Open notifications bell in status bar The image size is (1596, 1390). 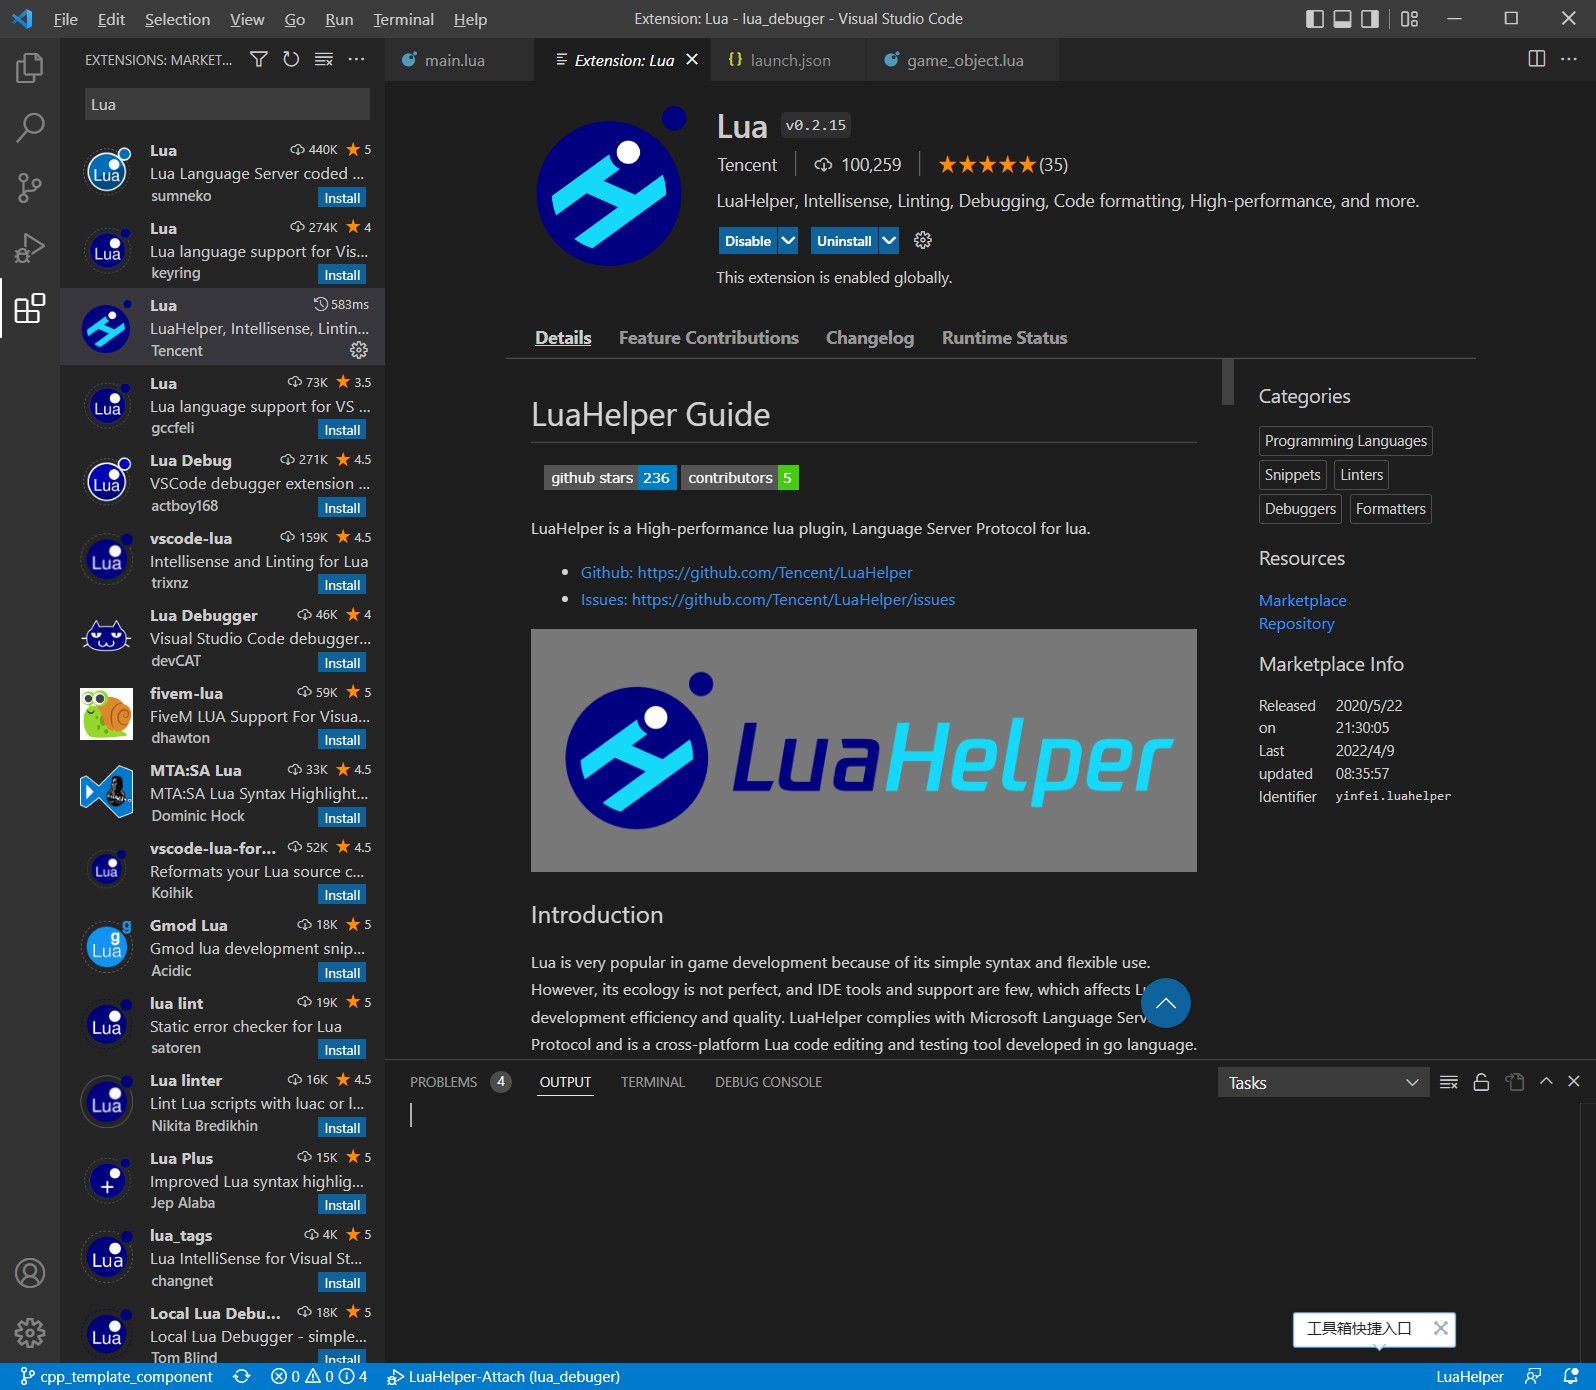[x=1571, y=1377]
